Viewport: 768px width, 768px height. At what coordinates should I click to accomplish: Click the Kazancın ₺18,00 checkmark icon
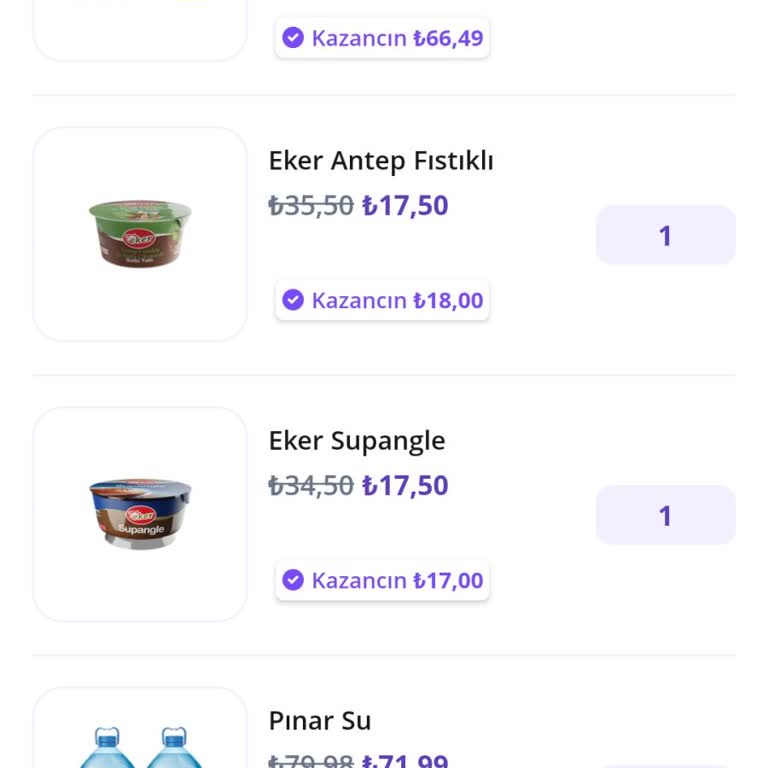tap(293, 300)
